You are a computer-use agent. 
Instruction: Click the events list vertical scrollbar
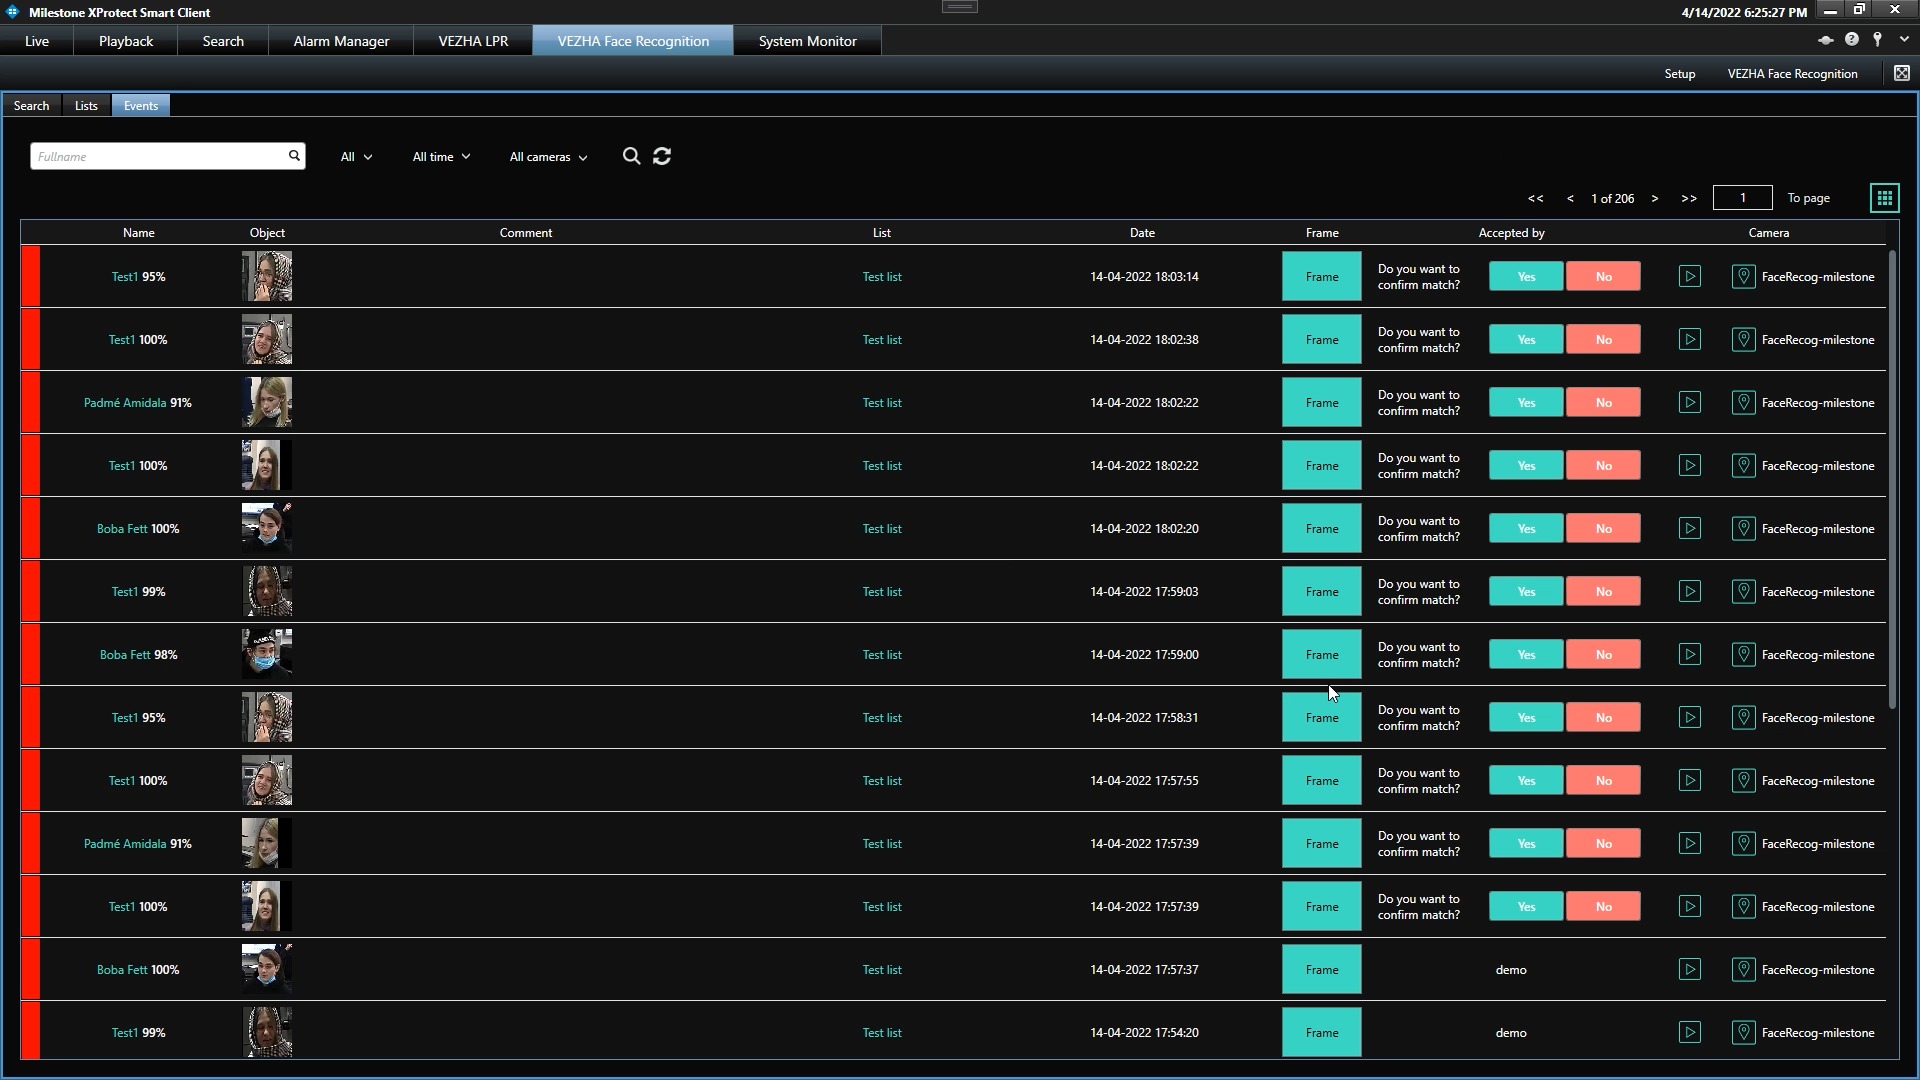[x=1892, y=480]
